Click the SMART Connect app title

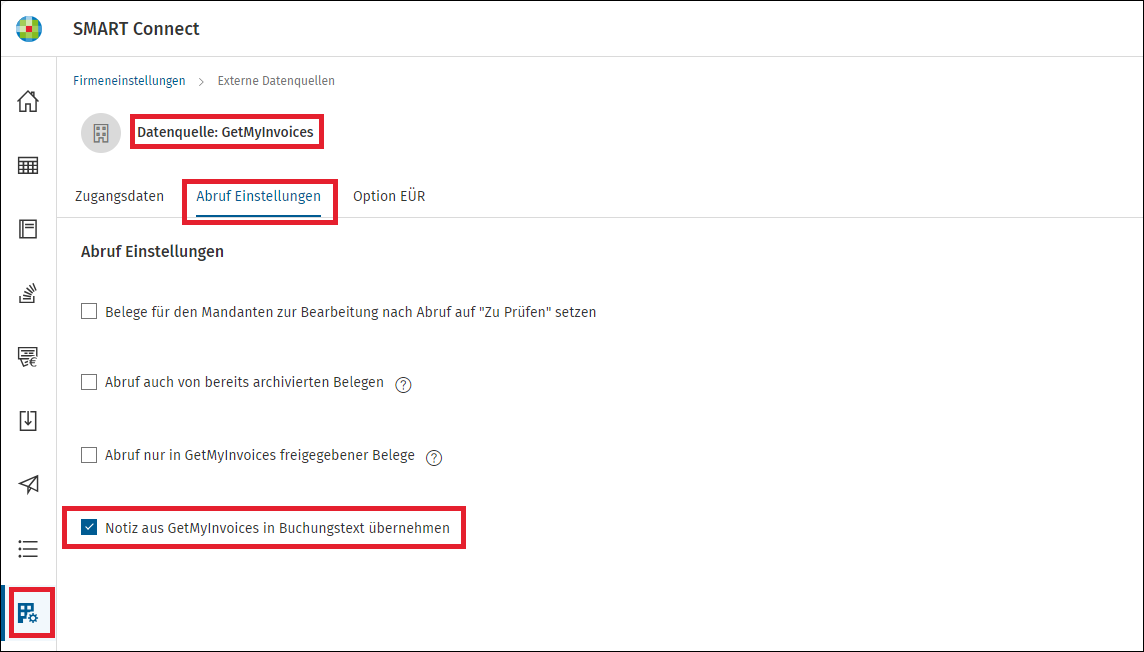coord(136,28)
